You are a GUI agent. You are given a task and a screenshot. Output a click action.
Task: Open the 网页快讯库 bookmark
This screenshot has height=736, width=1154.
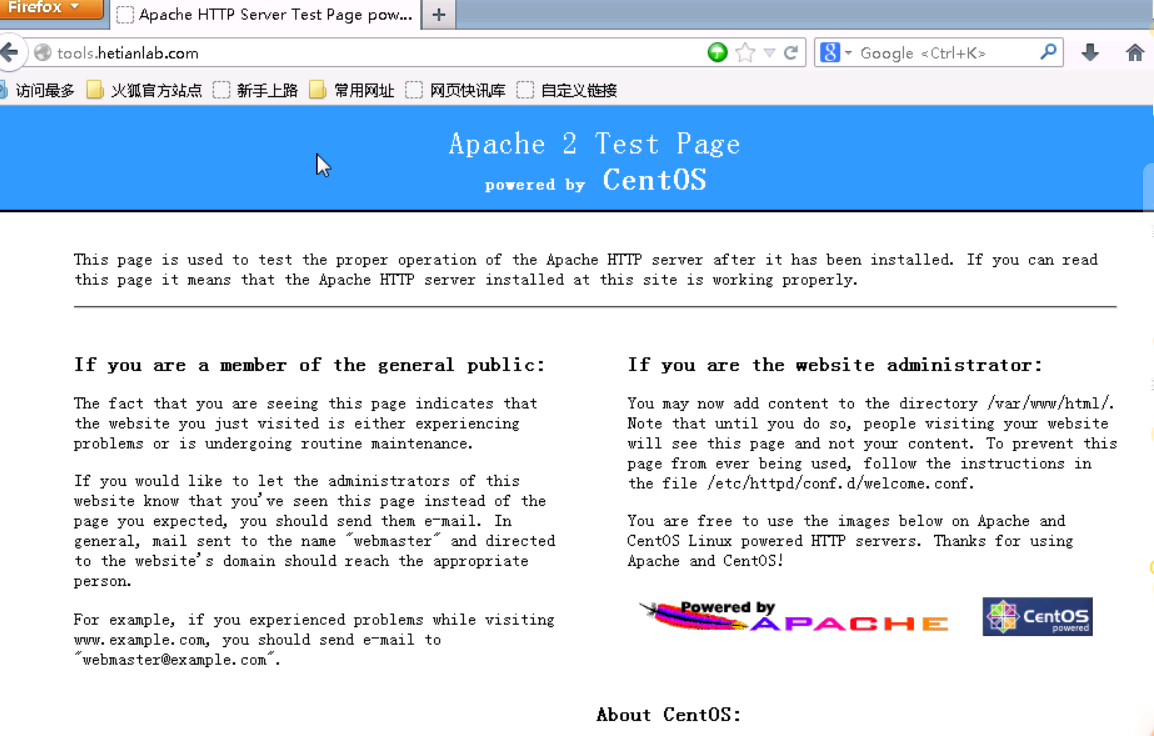point(456,91)
